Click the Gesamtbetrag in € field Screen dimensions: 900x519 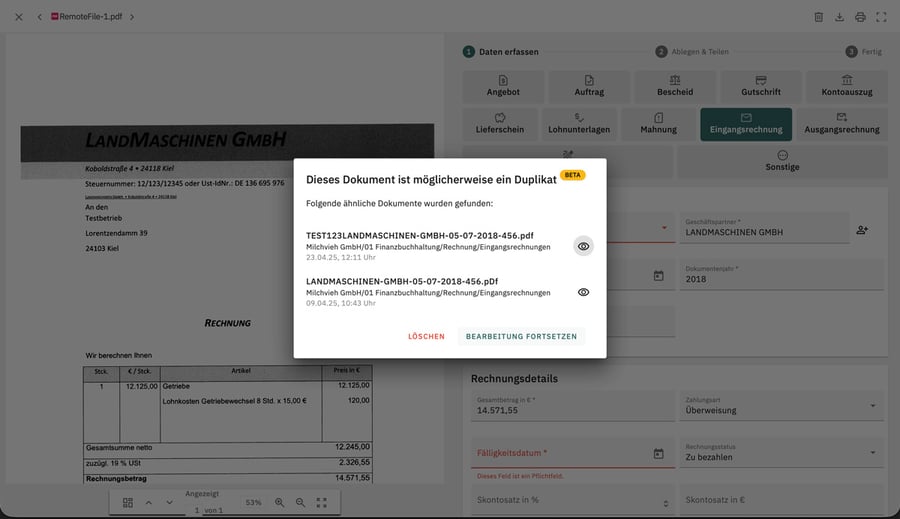(573, 406)
